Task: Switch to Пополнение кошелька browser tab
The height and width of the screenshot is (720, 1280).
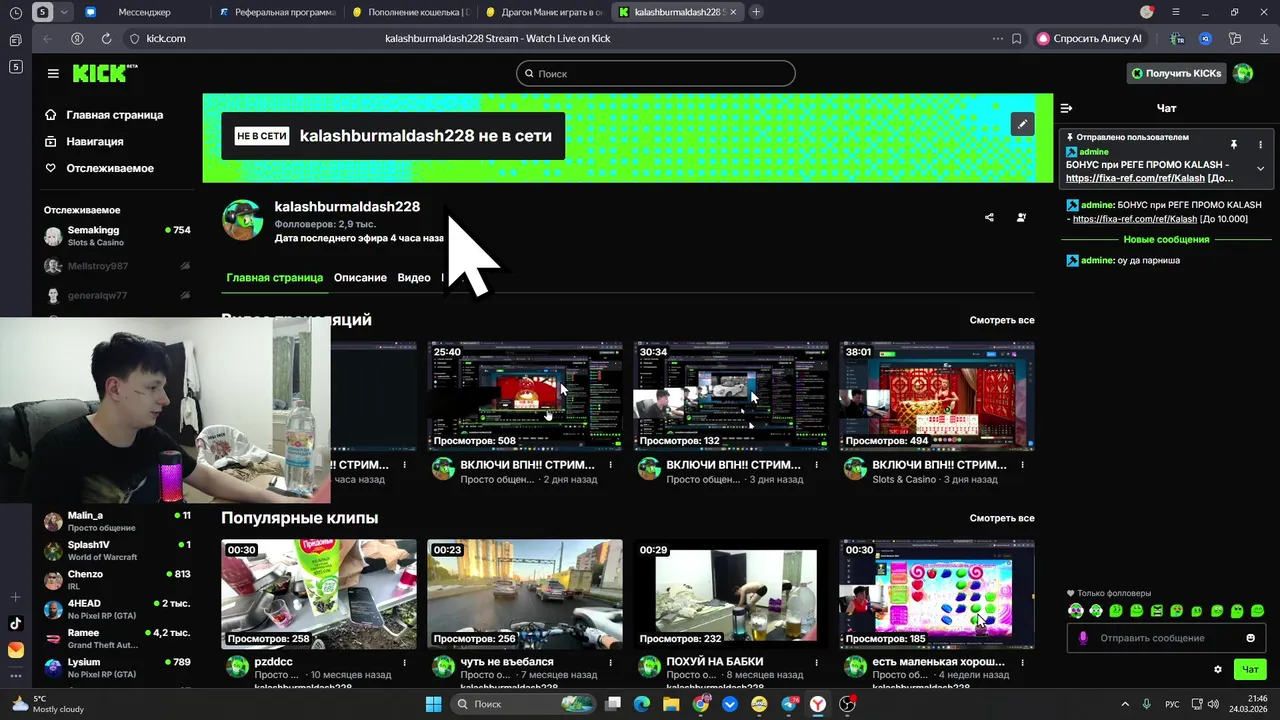Action: [410, 12]
